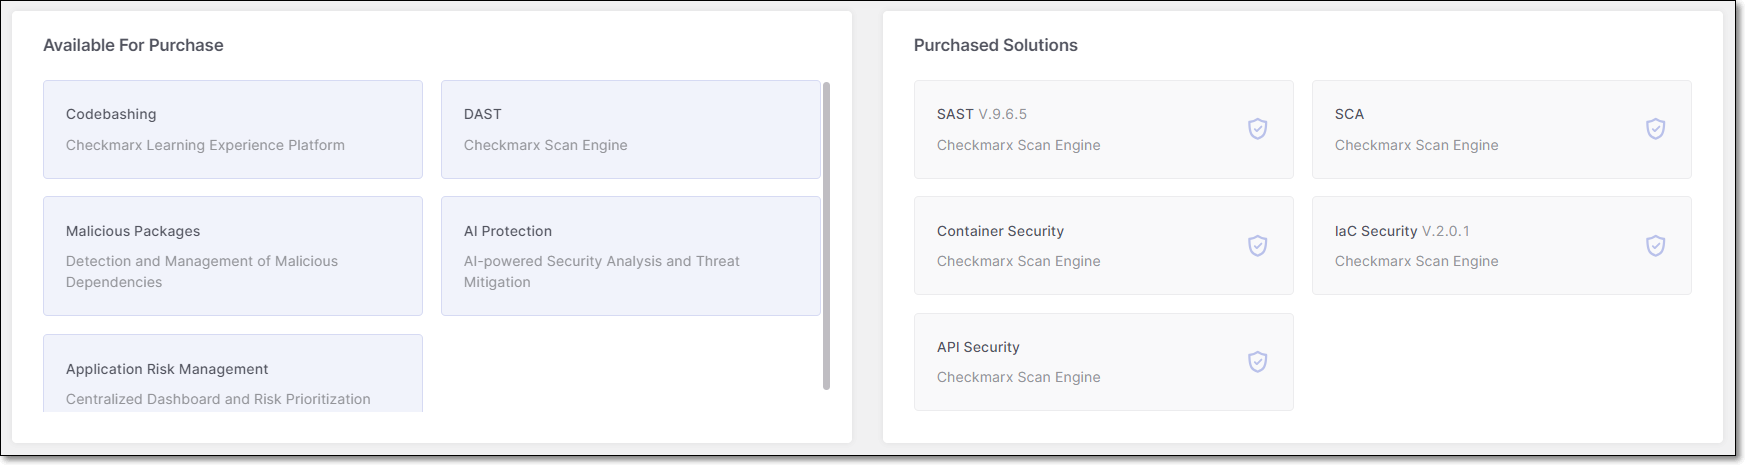The image size is (1745, 465).
Task: Click 'Checkmarx Learning Experience Platform' text
Action: click(205, 145)
